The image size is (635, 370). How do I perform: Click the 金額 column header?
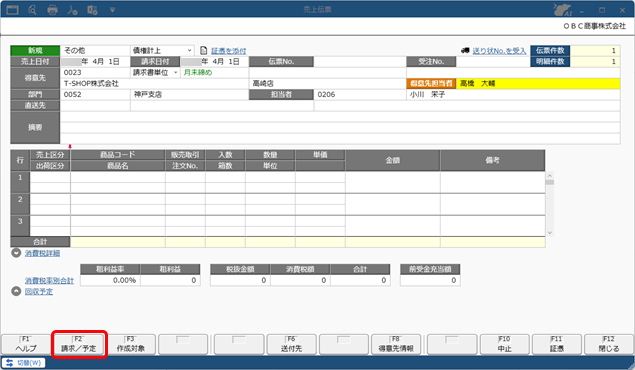(x=392, y=160)
